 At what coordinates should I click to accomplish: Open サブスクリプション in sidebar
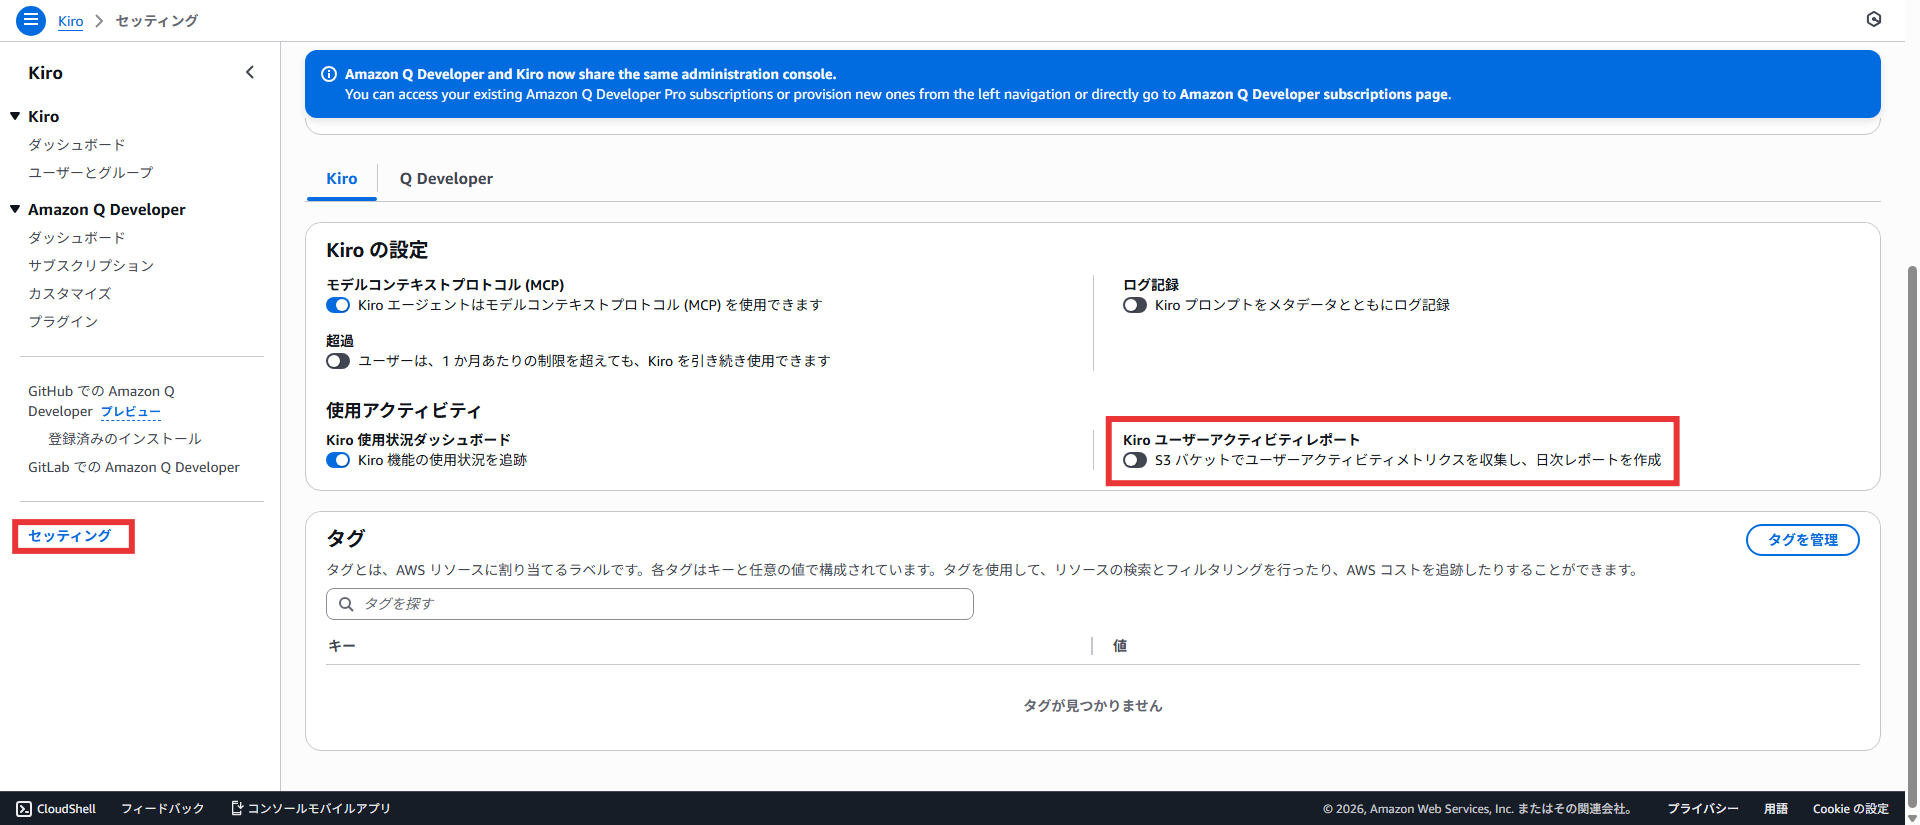coord(91,266)
